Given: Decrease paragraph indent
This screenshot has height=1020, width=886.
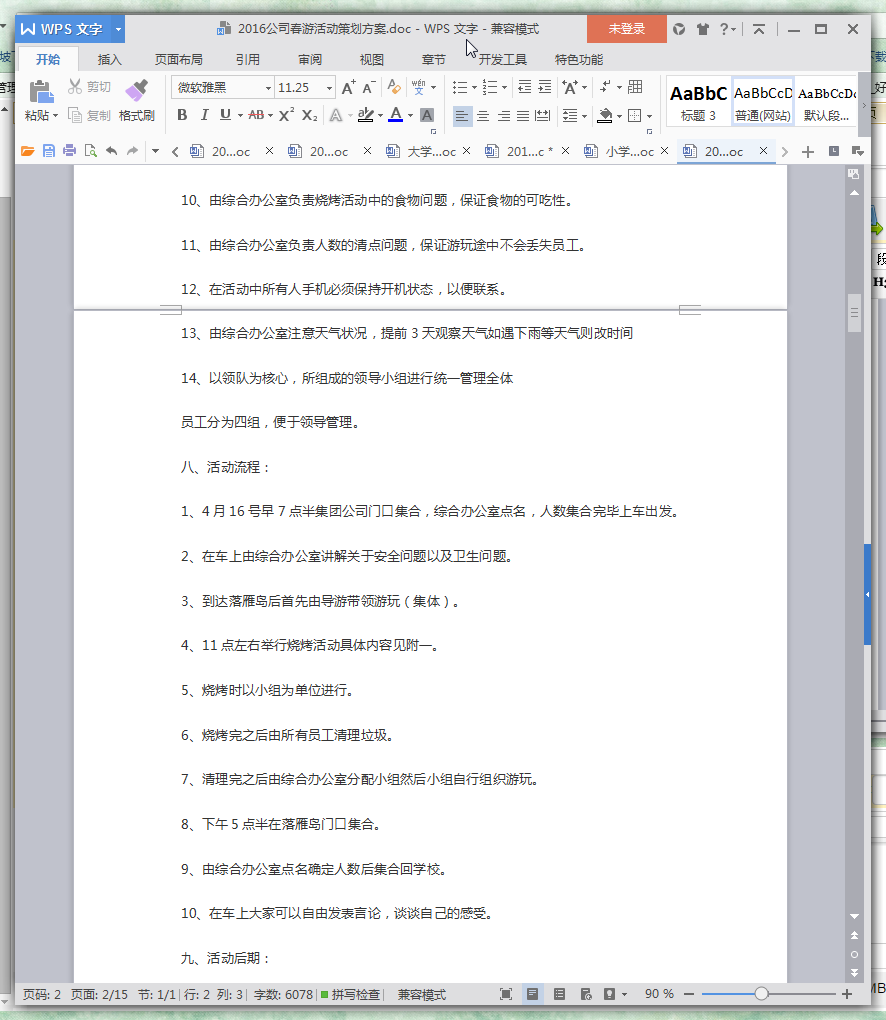Looking at the screenshot, I should click(524, 87).
